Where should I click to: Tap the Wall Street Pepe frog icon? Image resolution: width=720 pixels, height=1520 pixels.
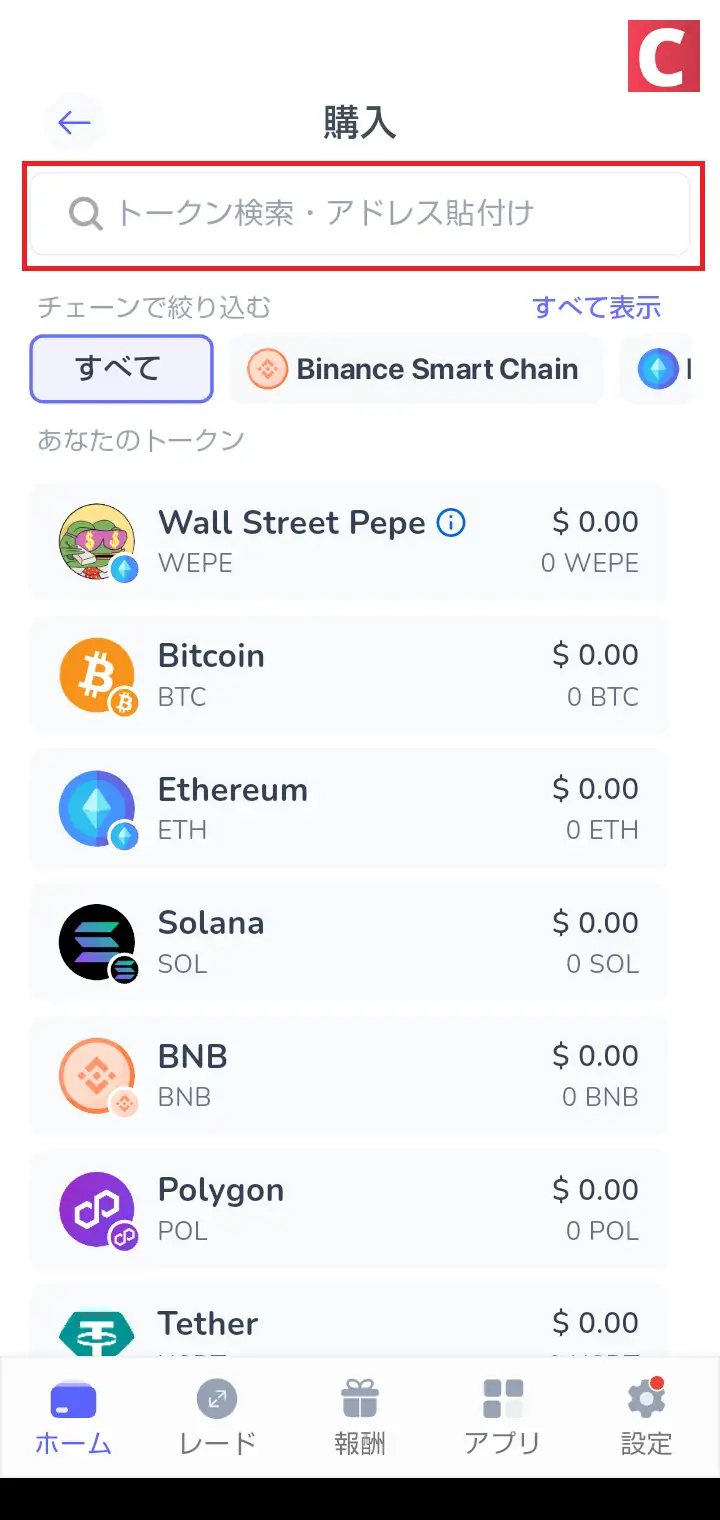[x=96, y=542]
